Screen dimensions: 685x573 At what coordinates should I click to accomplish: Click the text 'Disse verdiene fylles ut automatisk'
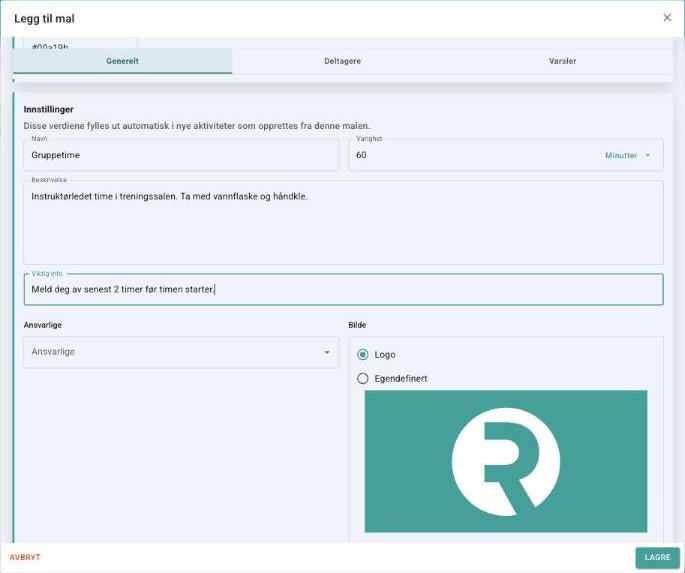click(96, 126)
